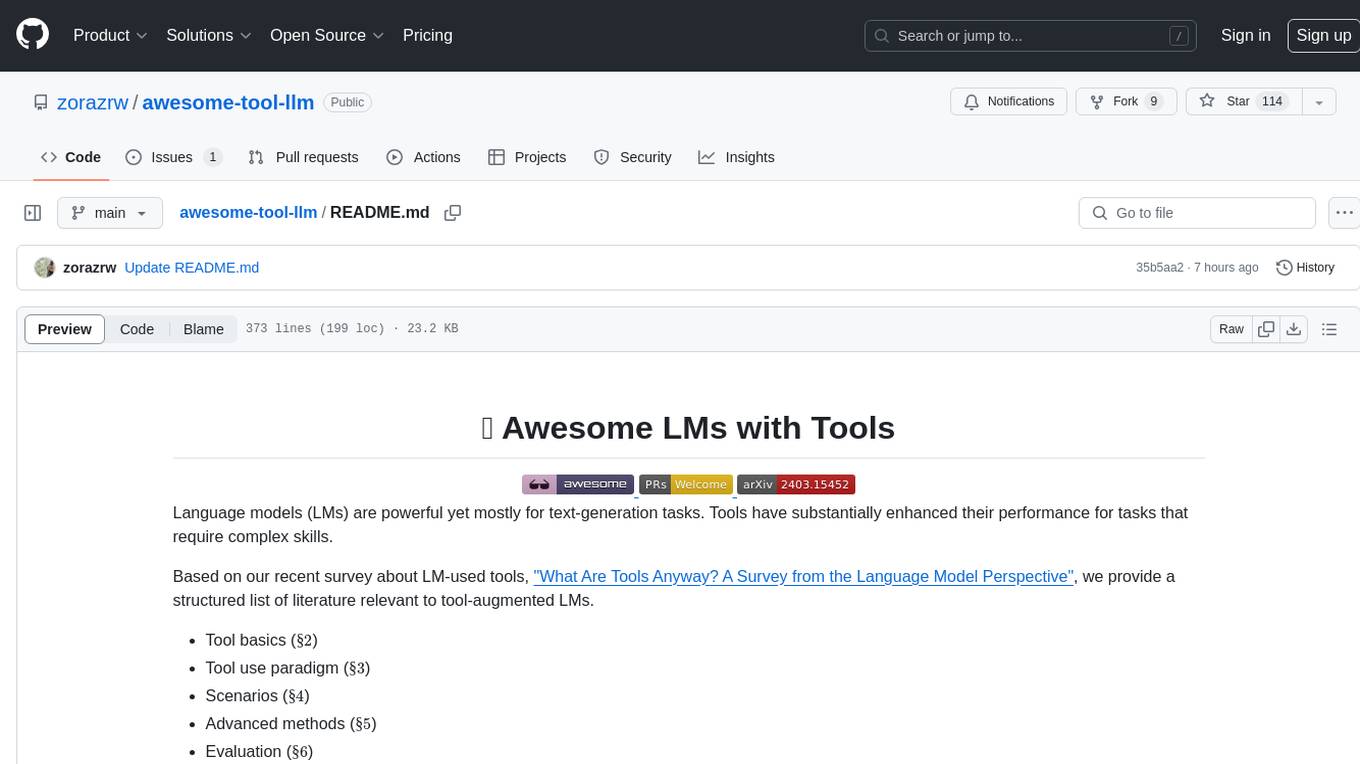Open the Security tab
Viewport: 1360px width, 764px height.
coord(632,157)
